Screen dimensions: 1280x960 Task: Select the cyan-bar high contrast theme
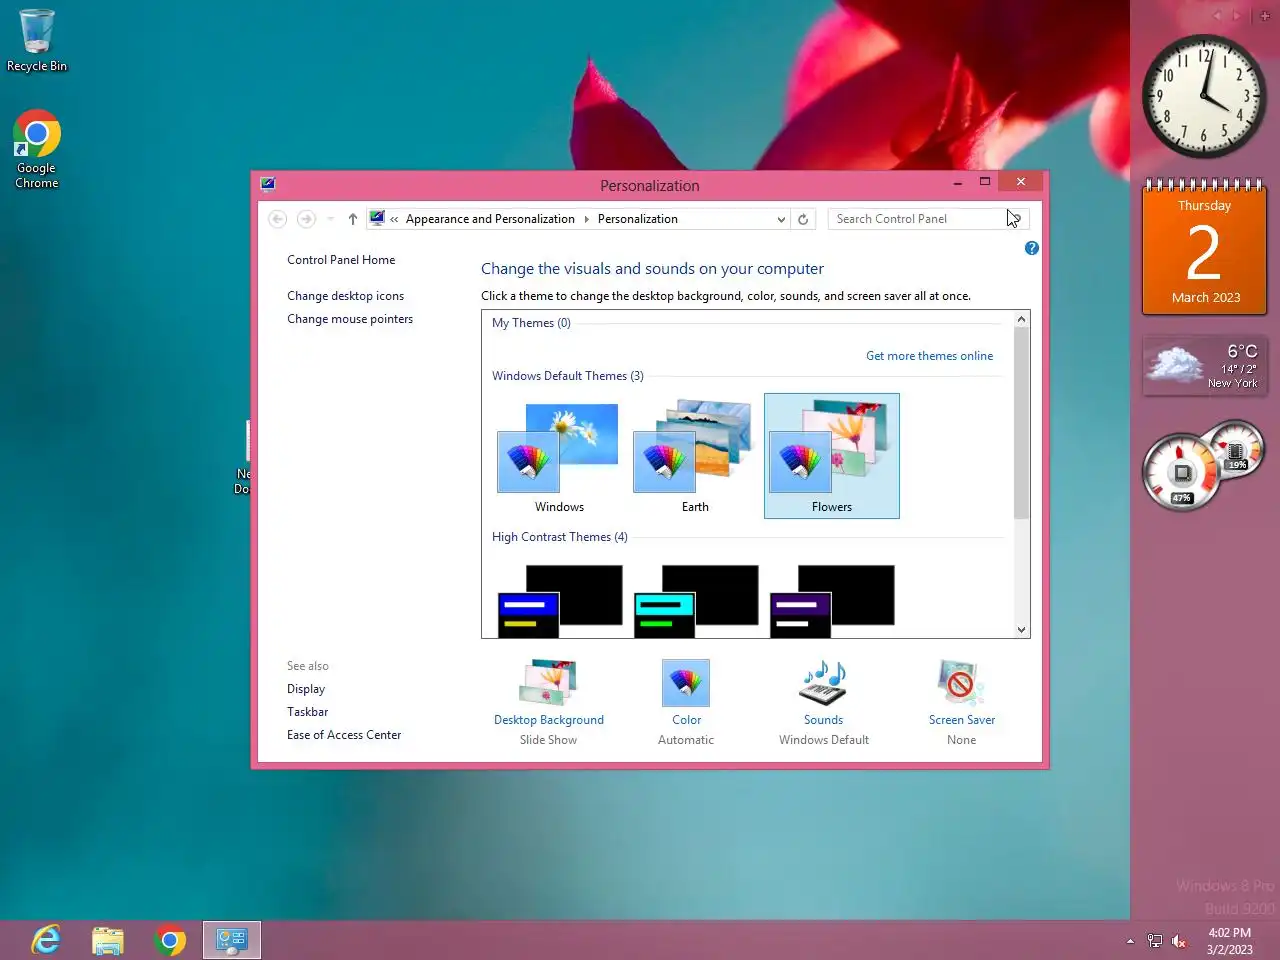[695, 601]
